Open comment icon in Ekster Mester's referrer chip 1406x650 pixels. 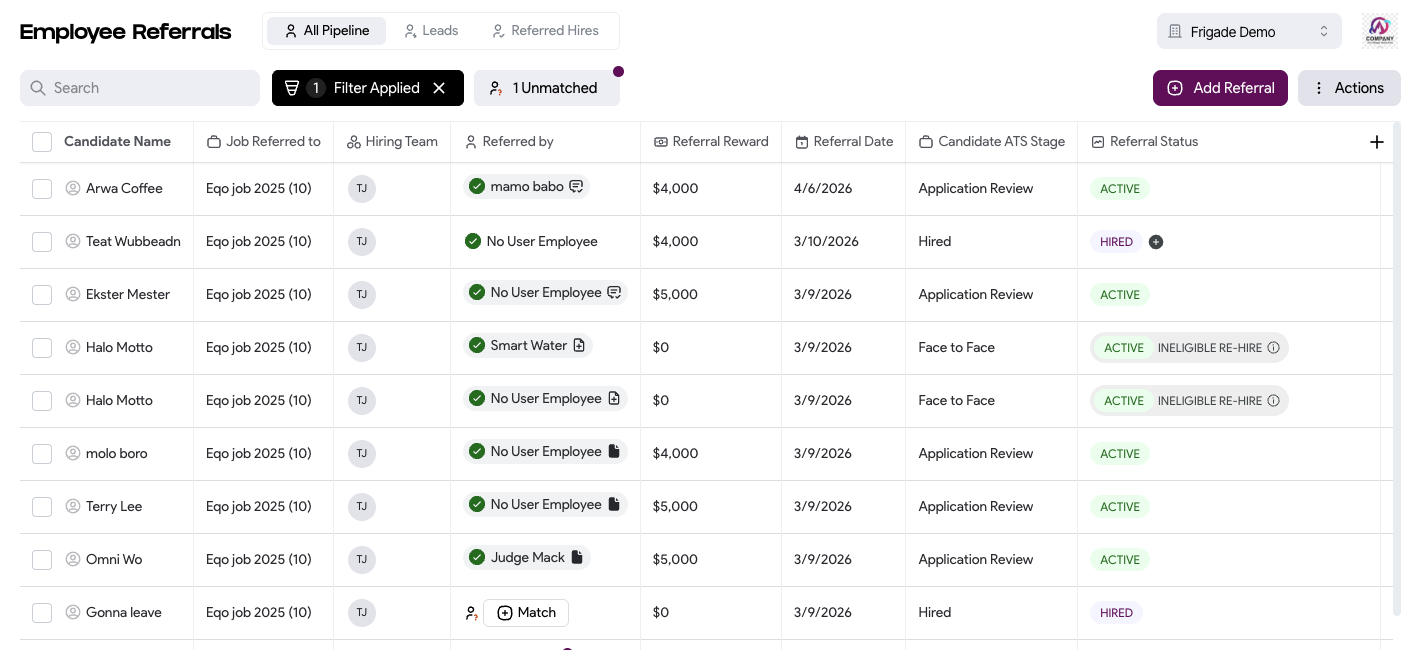tap(614, 292)
